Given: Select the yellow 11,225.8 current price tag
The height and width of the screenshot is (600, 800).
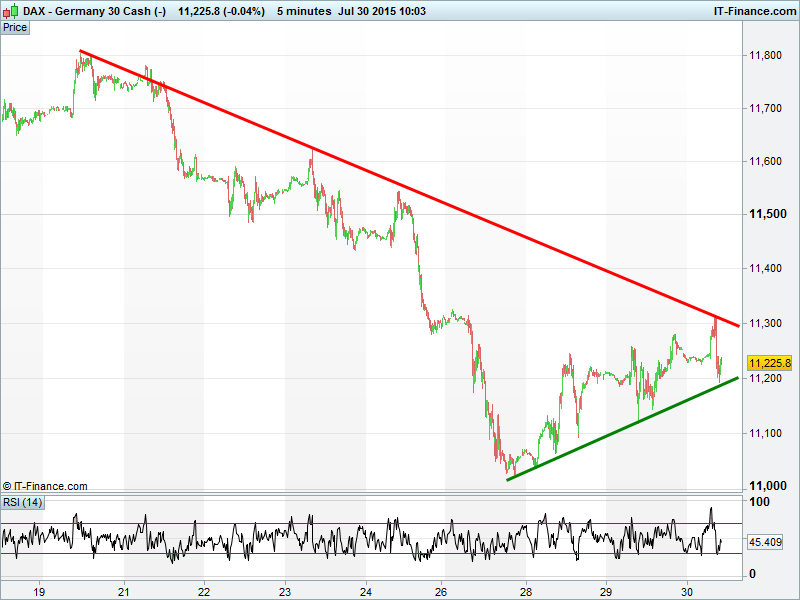Looking at the screenshot, I should [769, 363].
